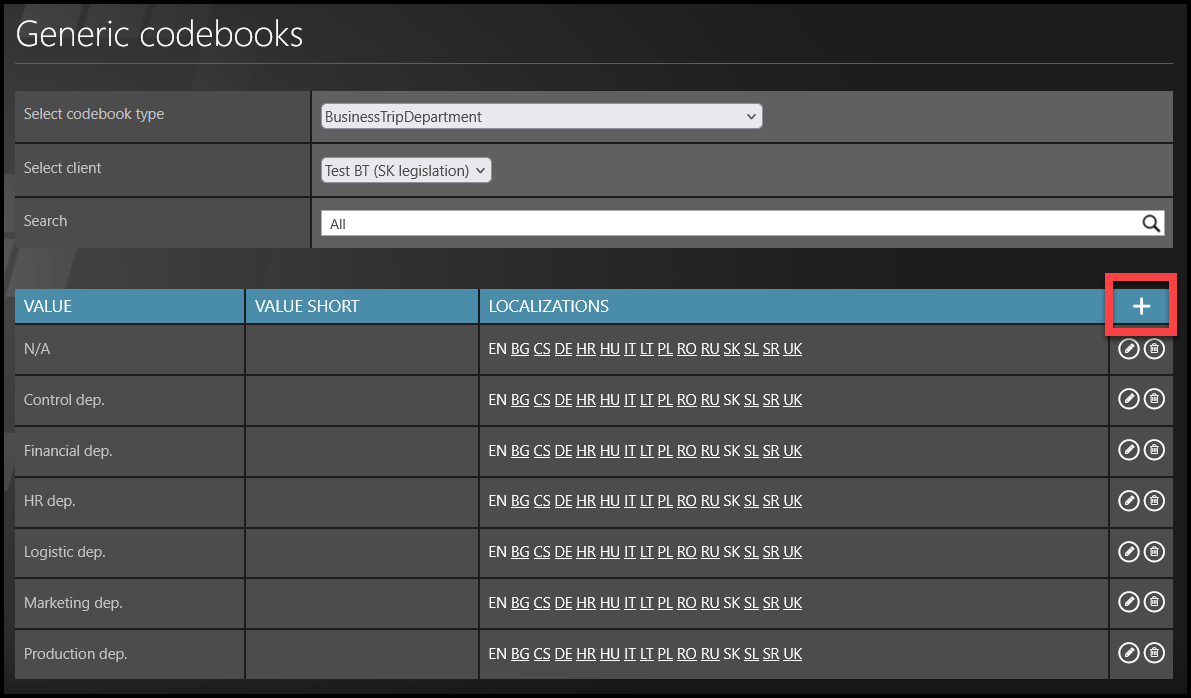Edit the Production dep. entry
Screen dimensions: 1191x698
click(x=1128, y=654)
